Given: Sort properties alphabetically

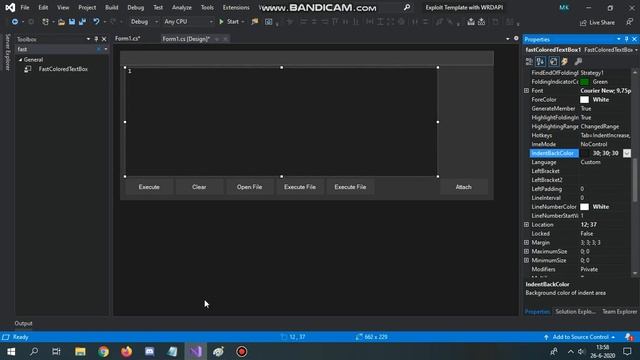Looking at the screenshot, I should pyautogui.click(x=540, y=62).
